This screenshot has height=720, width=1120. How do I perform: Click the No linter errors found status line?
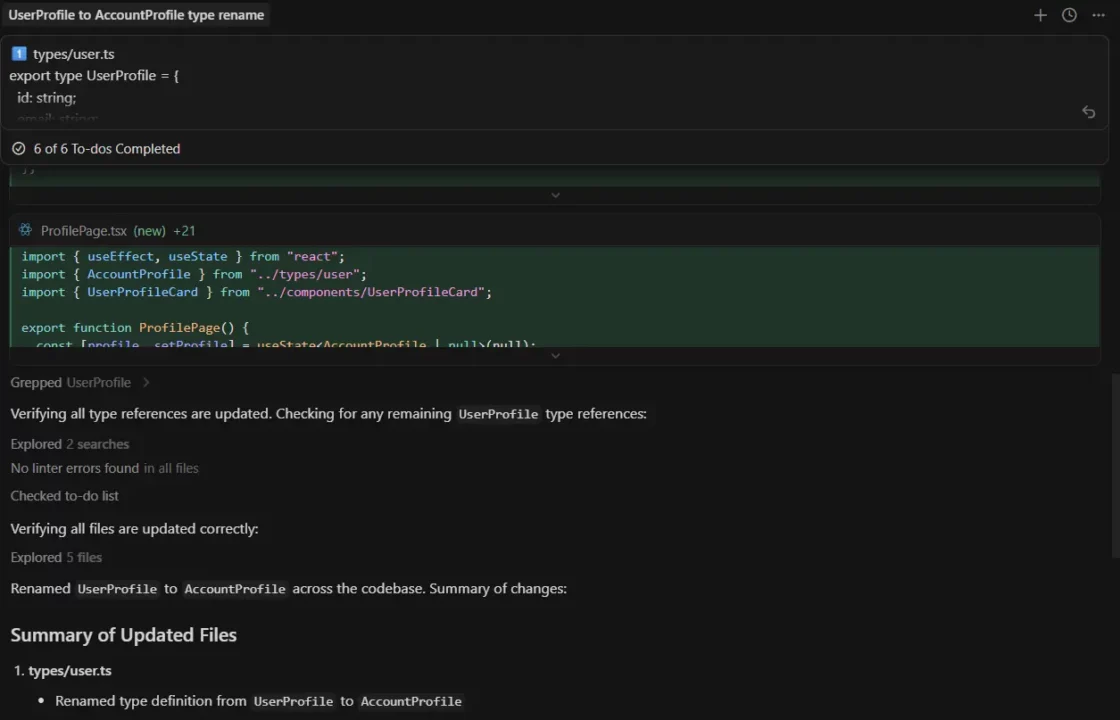104,467
